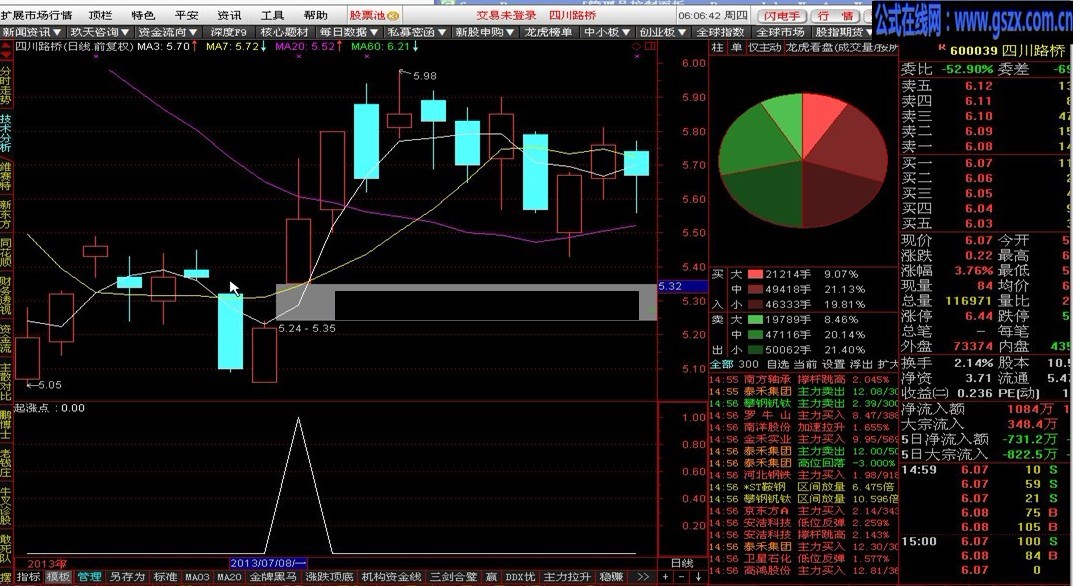
Task: Expand the 创业板 dropdown
Action: tap(663, 31)
